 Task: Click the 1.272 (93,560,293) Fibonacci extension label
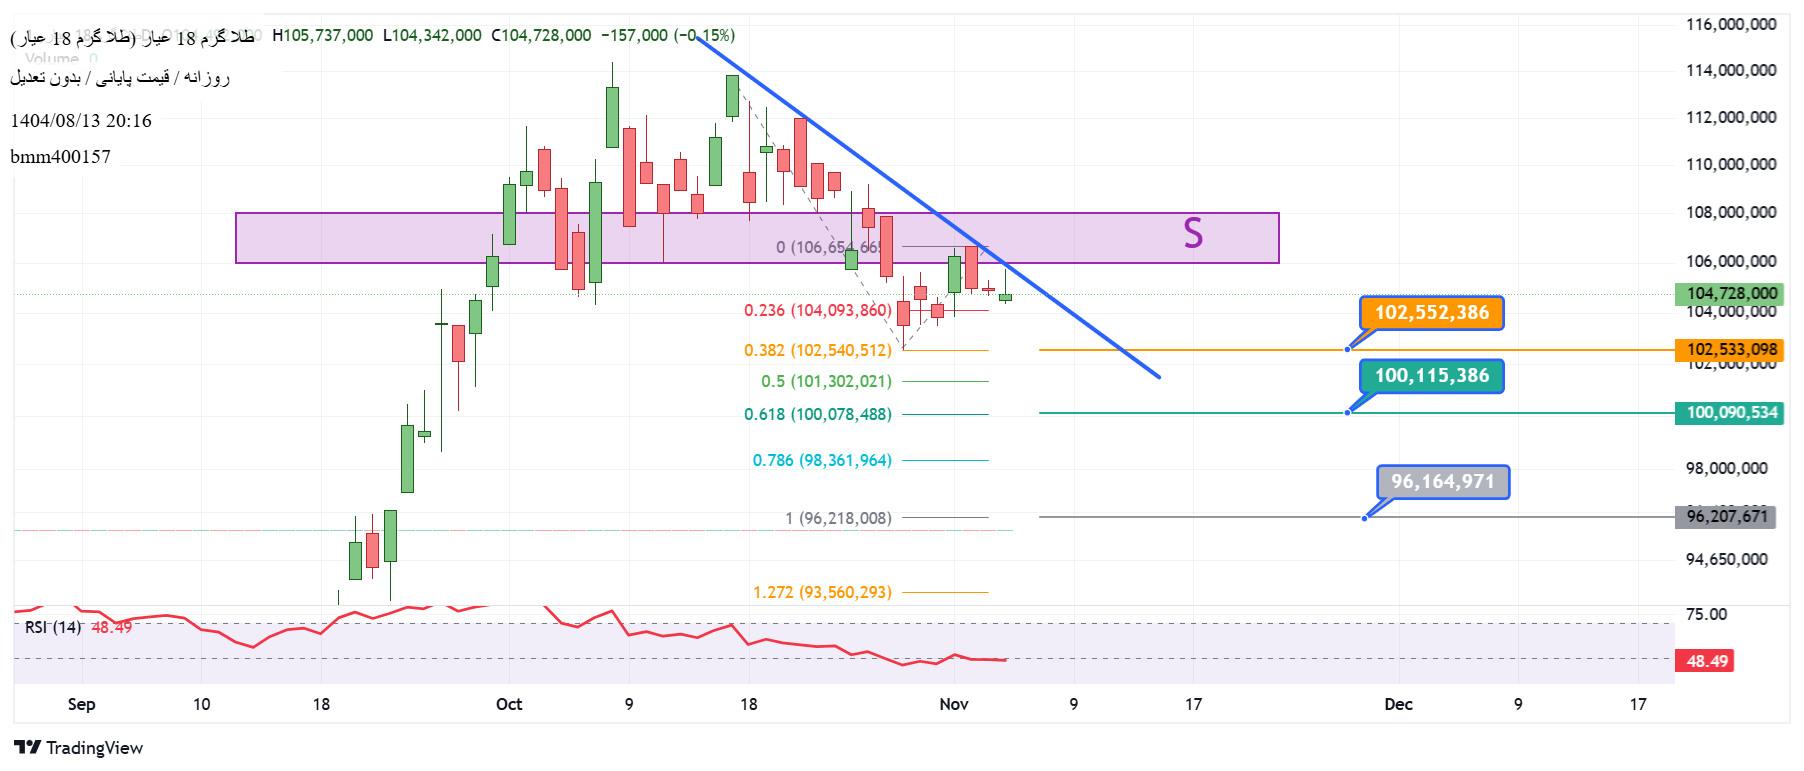tap(821, 592)
